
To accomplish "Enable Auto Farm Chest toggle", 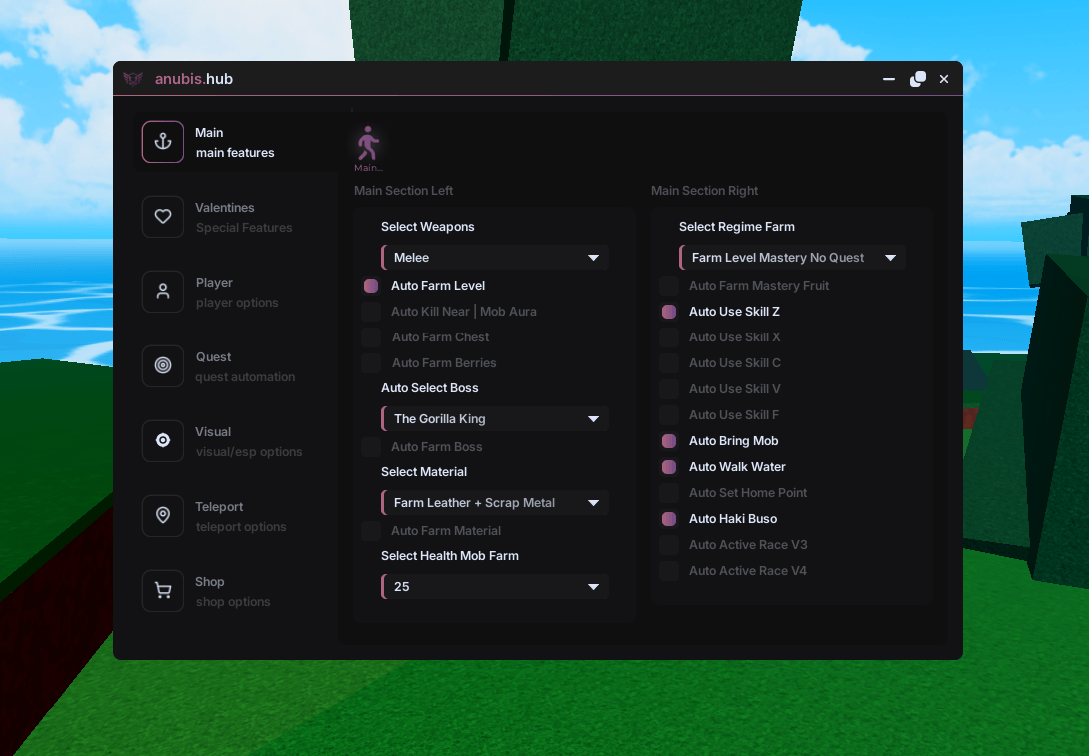I will pos(371,337).
